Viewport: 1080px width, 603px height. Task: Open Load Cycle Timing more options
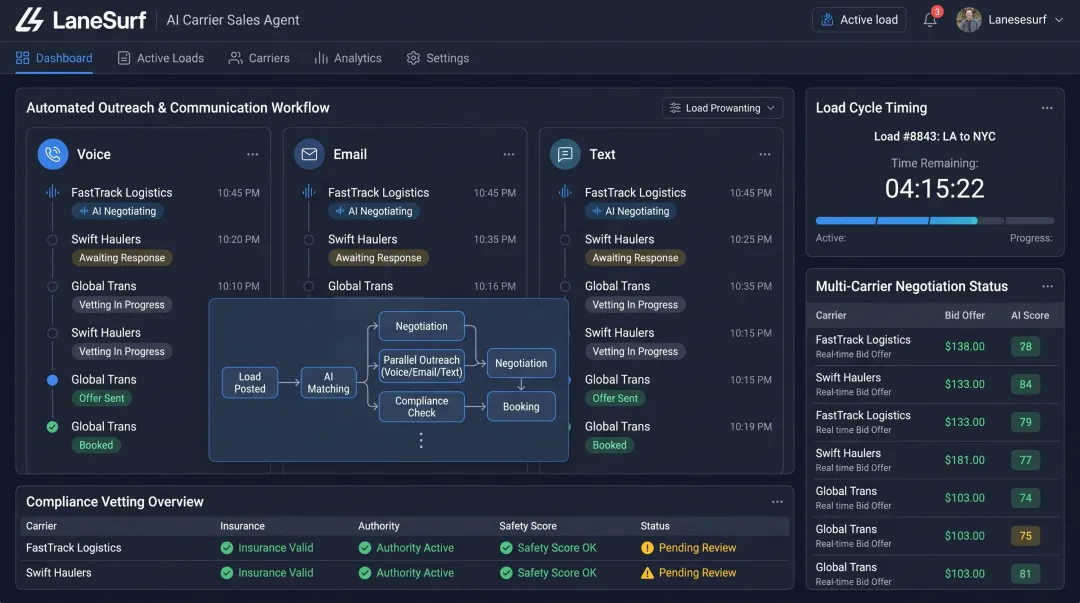point(1047,108)
